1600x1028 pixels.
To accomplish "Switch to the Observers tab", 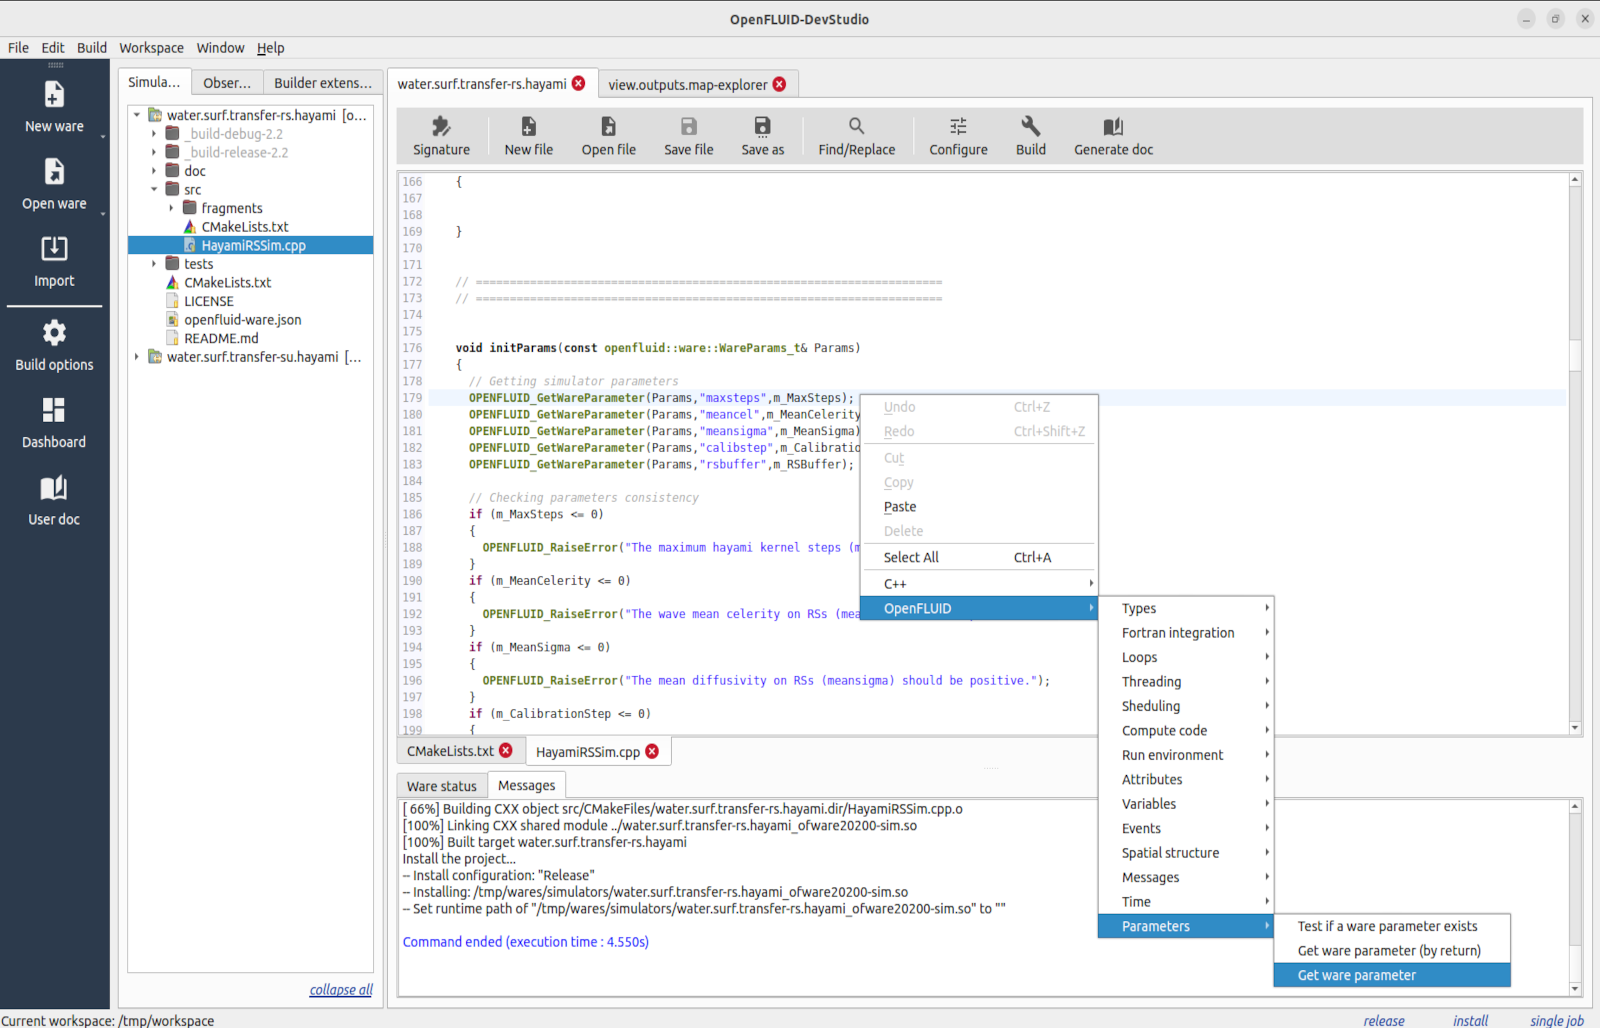I will [x=227, y=83].
